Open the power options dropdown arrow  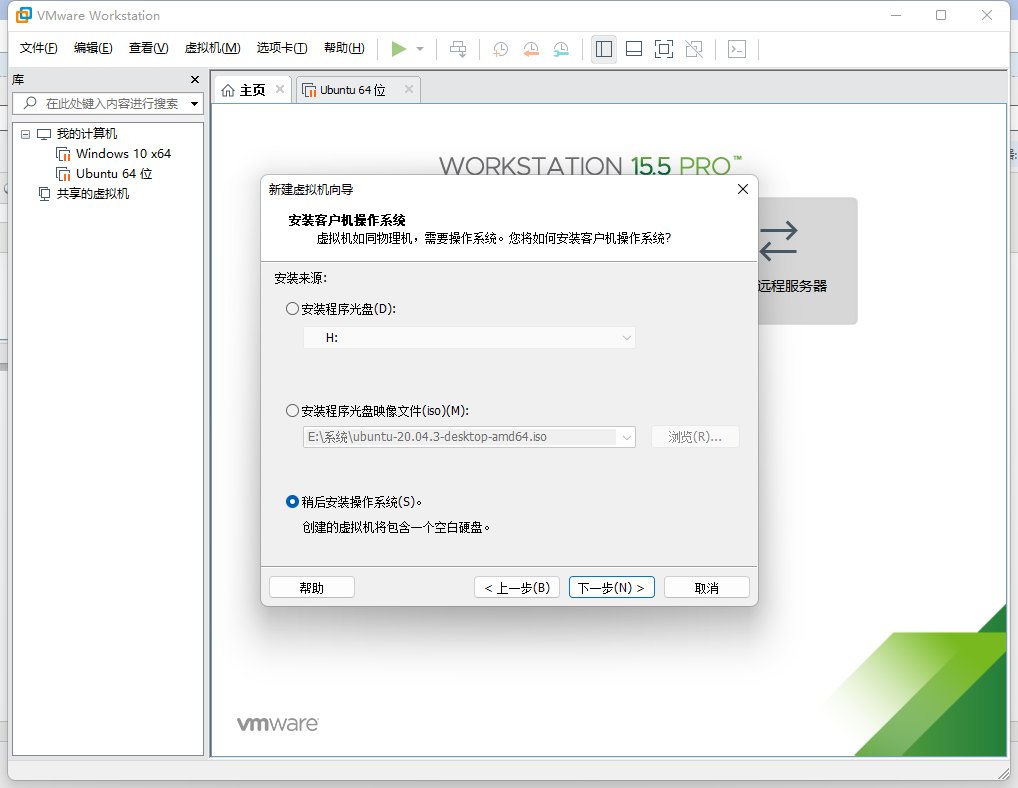coord(420,49)
